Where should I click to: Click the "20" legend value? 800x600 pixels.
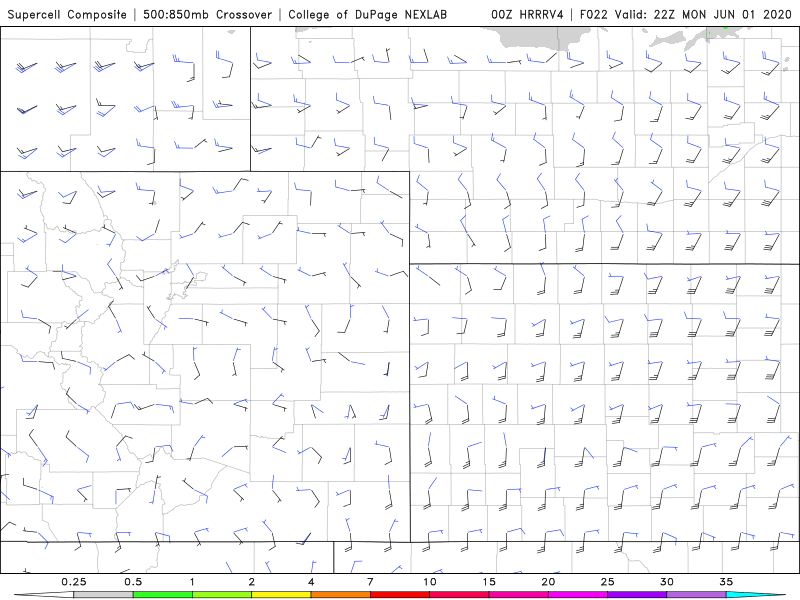point(548,582)
